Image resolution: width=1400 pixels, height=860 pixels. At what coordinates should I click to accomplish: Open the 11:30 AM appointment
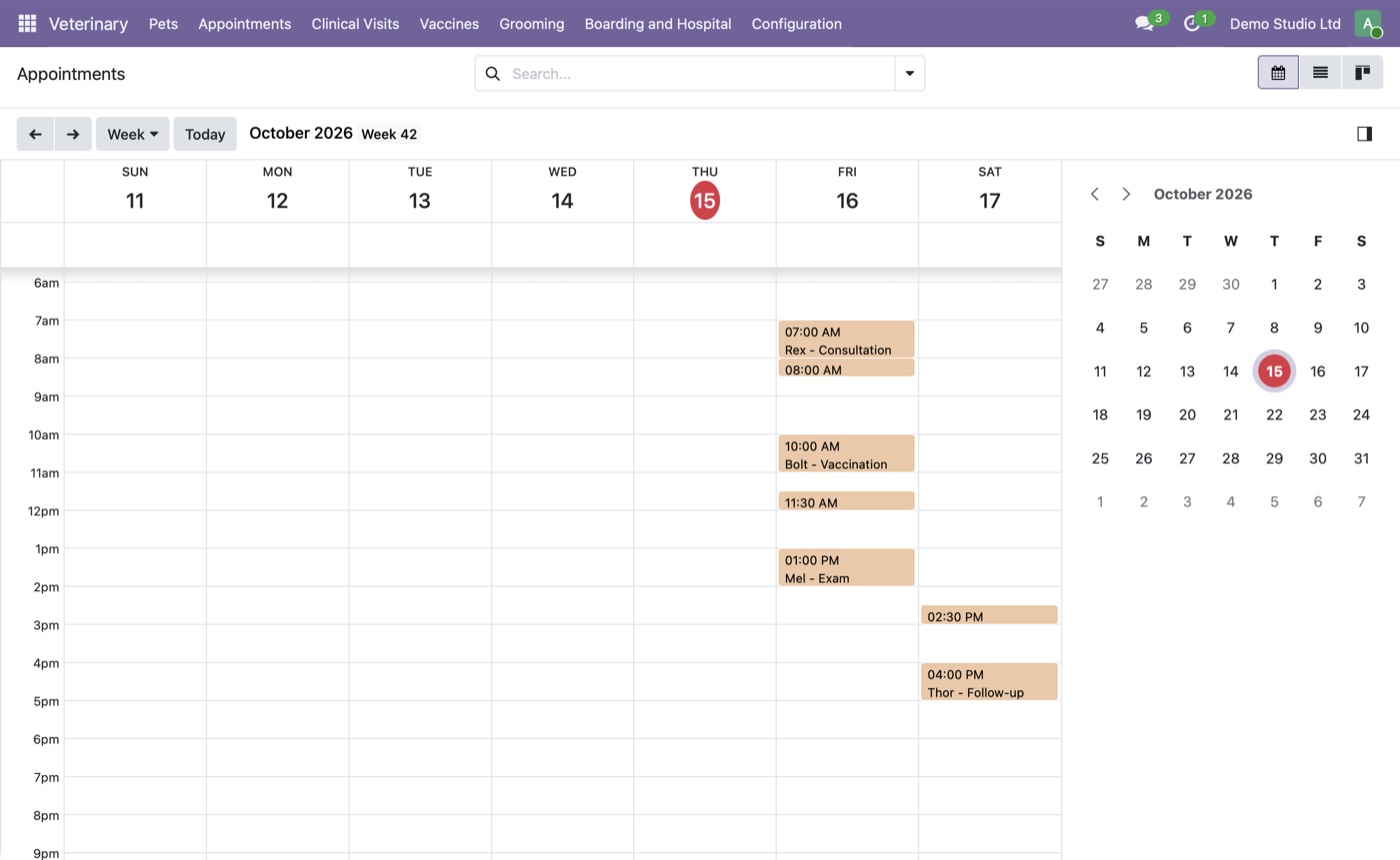(x=847, y=501)
